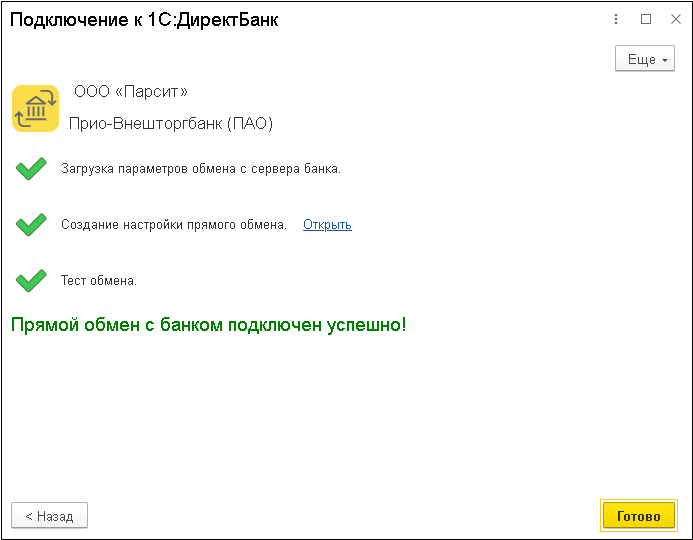The height and width of the screenshot is (540, 693).
Task: Go back with the < Назад button
Action: pos(50,515)
